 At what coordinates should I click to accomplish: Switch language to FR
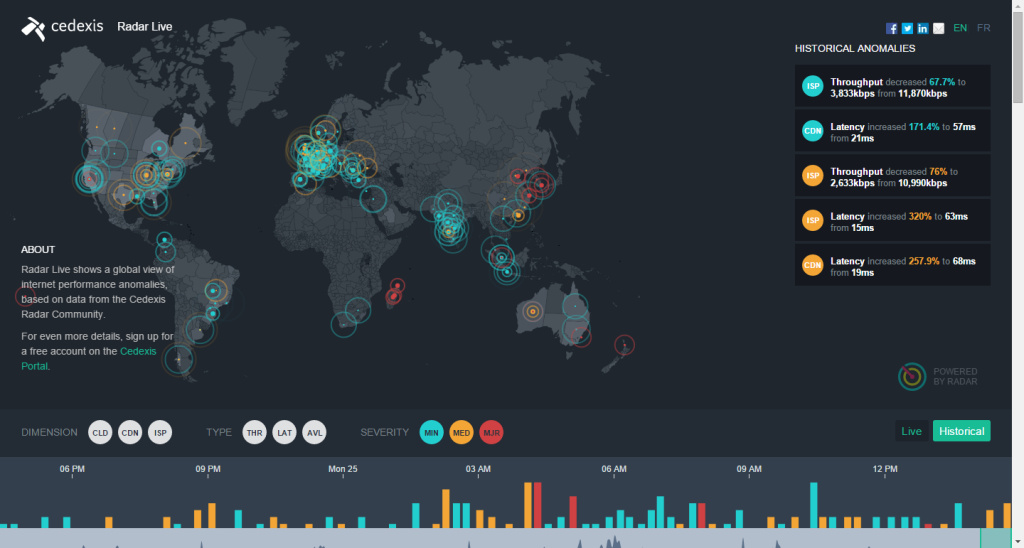(984, 28)
